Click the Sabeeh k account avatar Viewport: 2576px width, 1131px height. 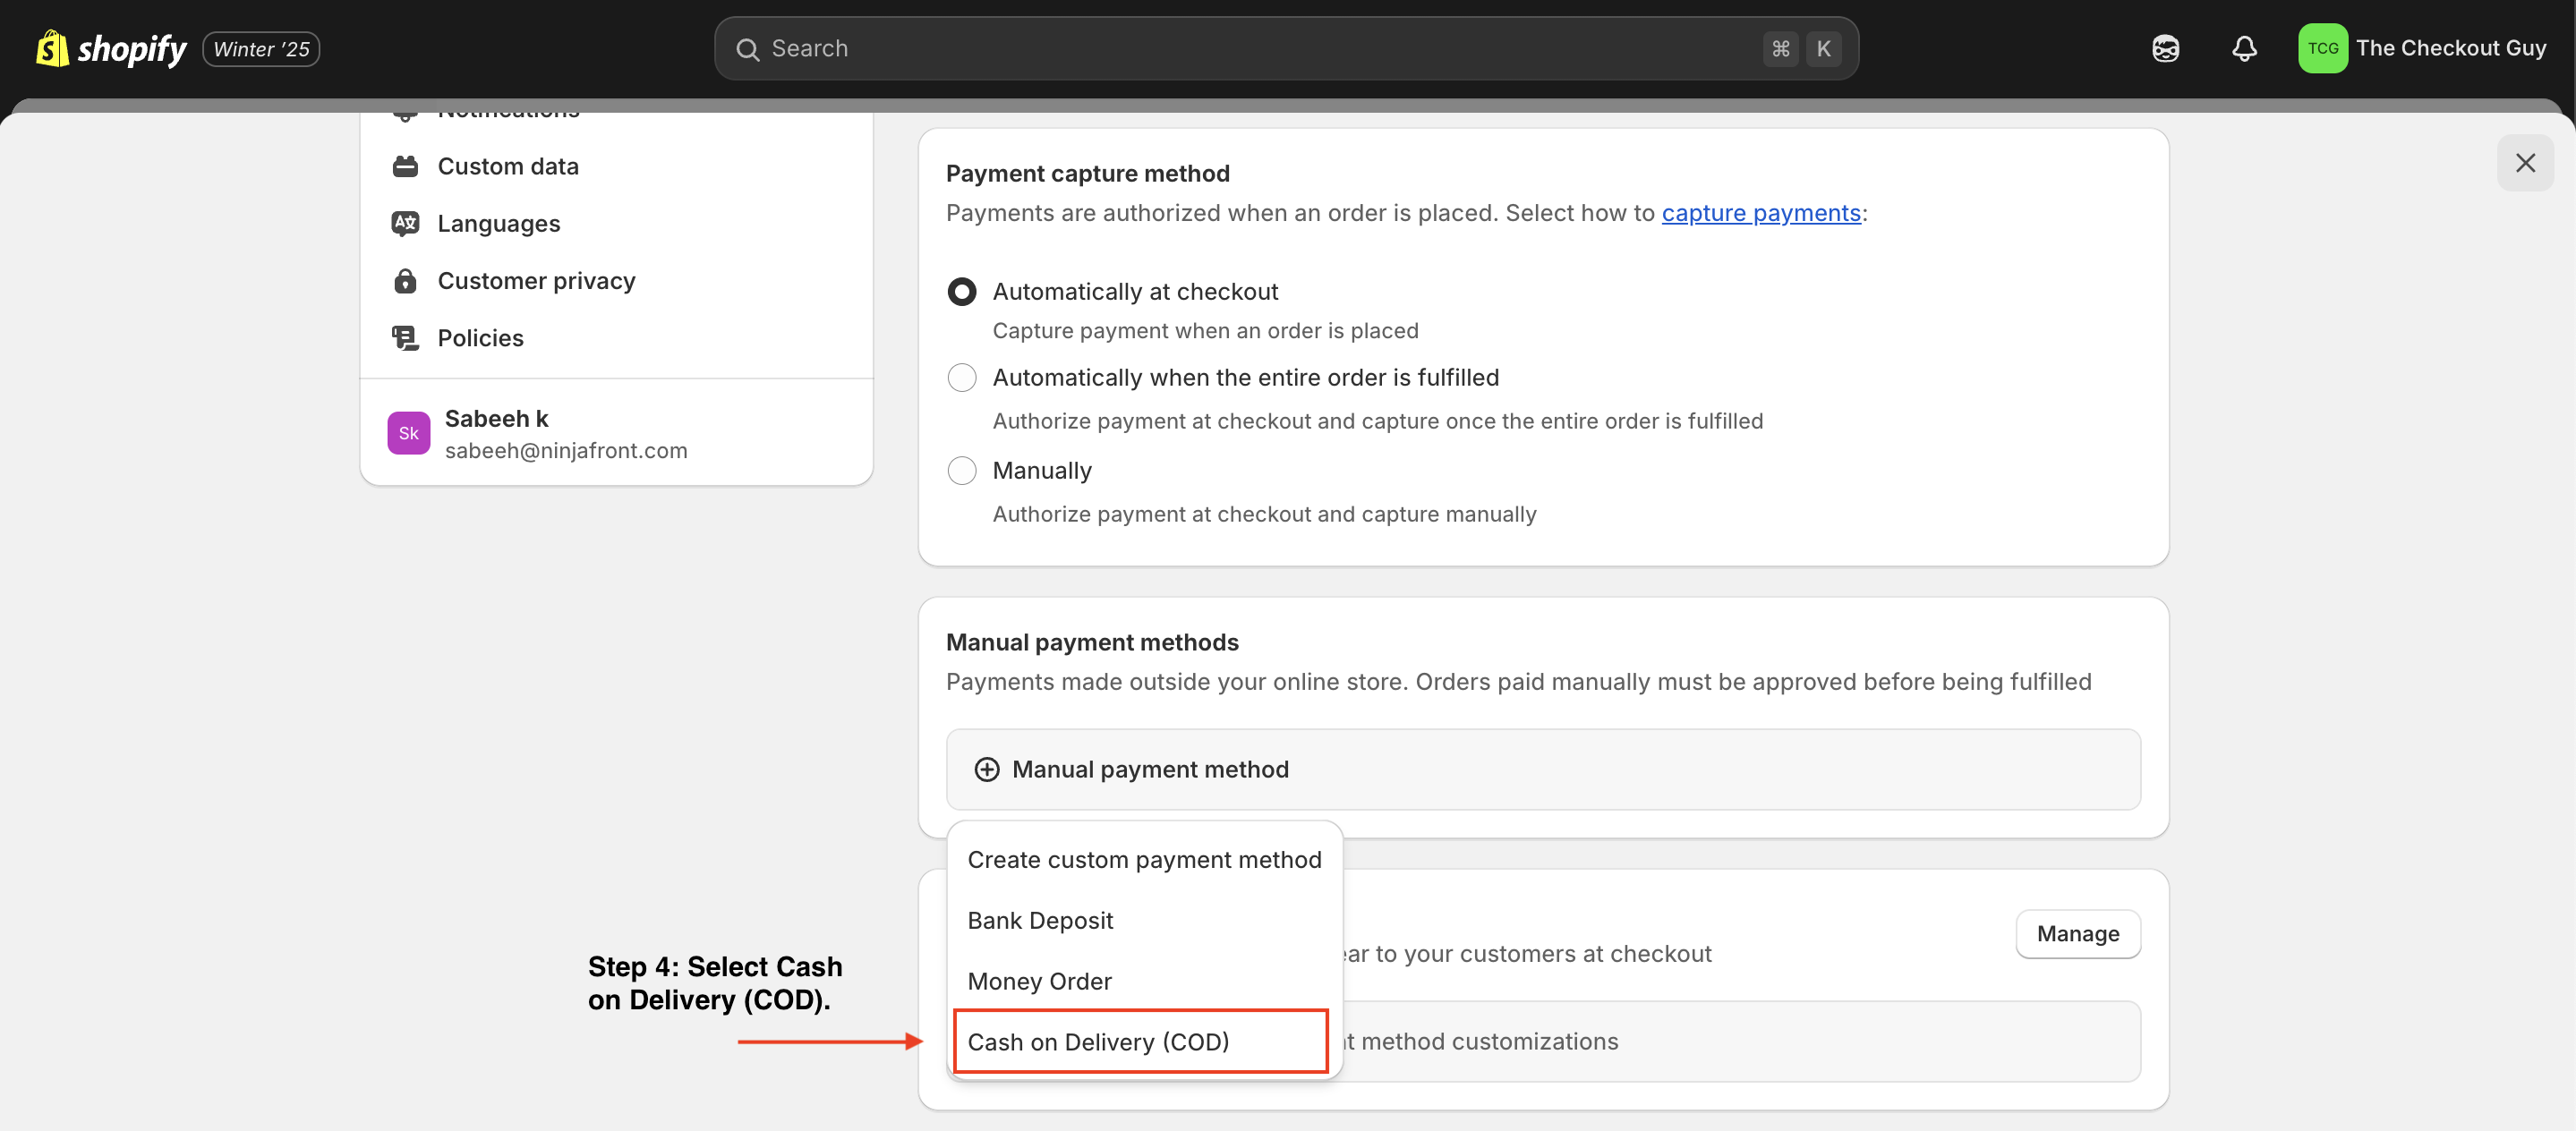click(408, 433)
